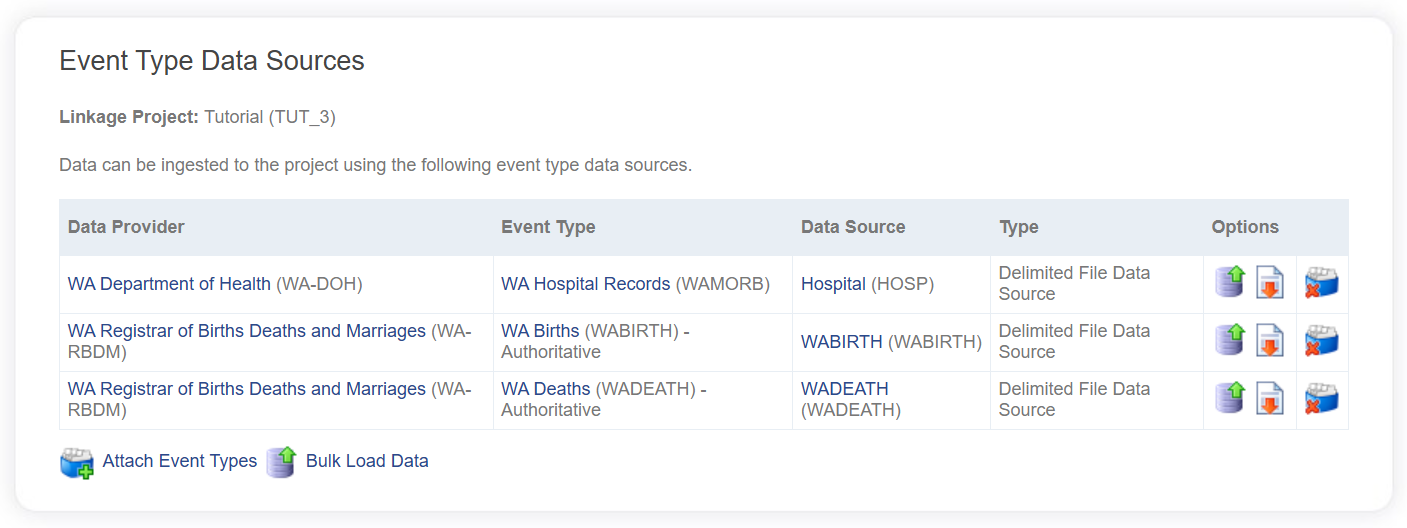Screen dimensions: 1407x528
Task: Open the WADEATH data source link
Action: pos(844,389)
